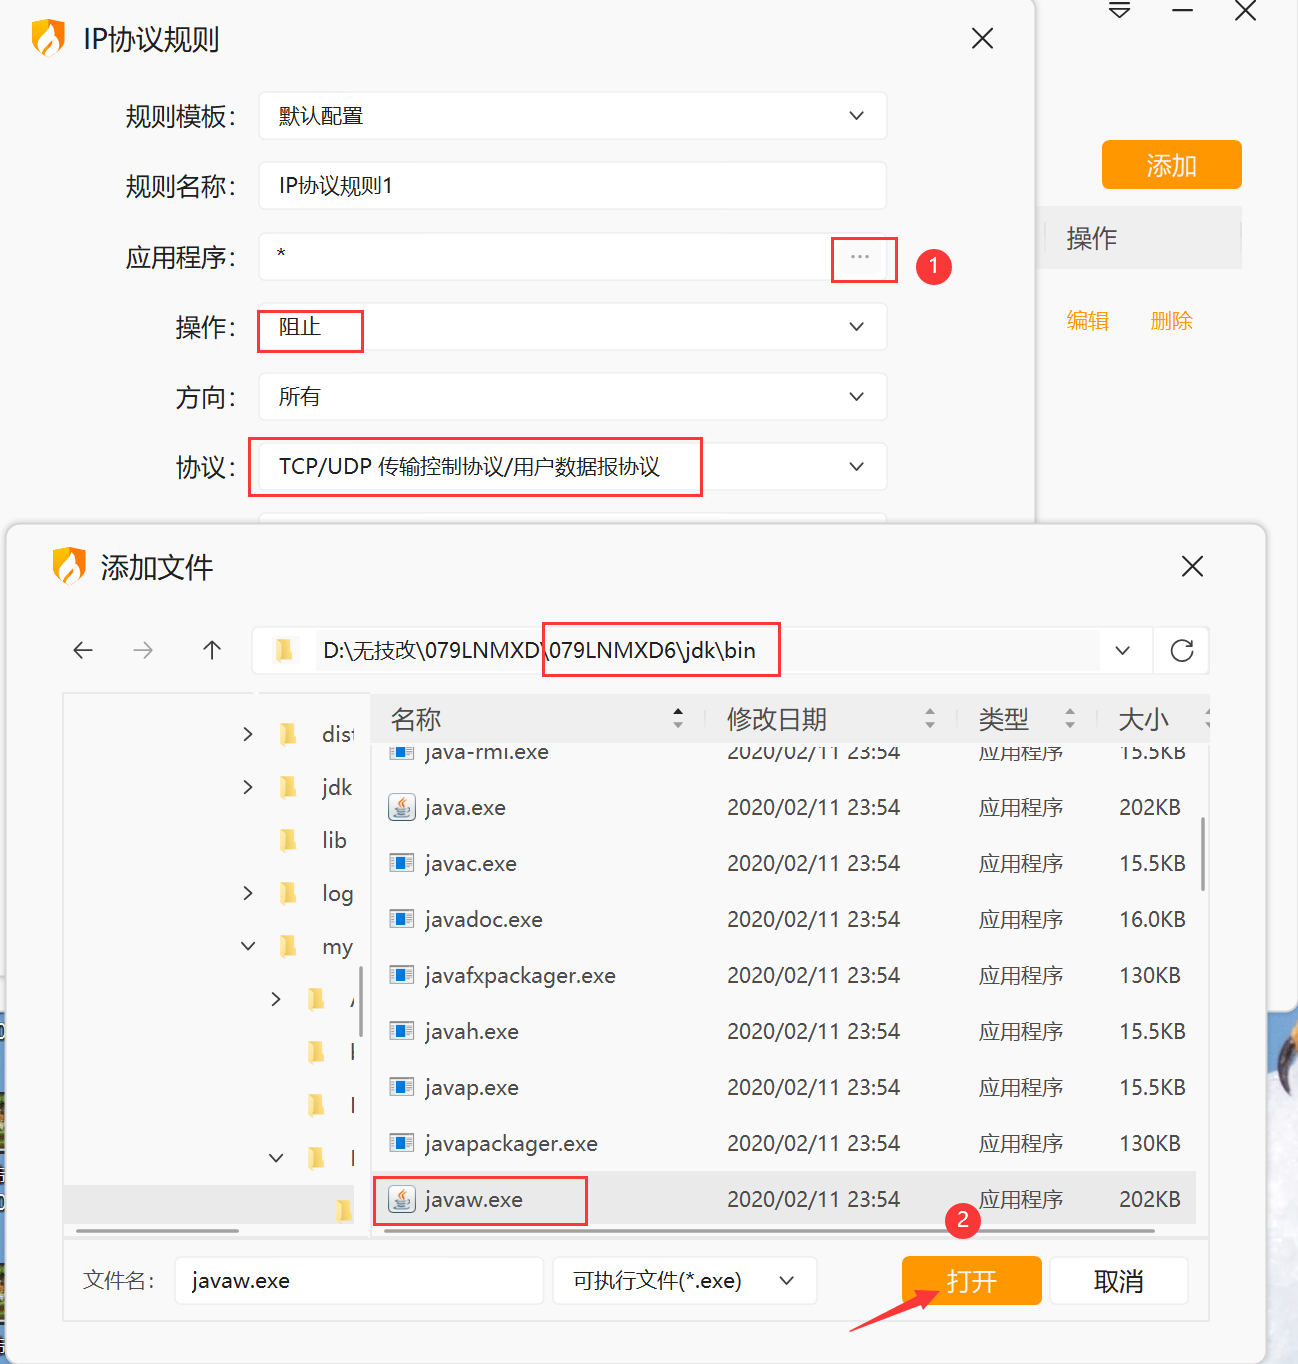This screenshot has height=1364, width=1298.
Task: Expand the jdk folder in tree
Action: (x=248, y=788)
